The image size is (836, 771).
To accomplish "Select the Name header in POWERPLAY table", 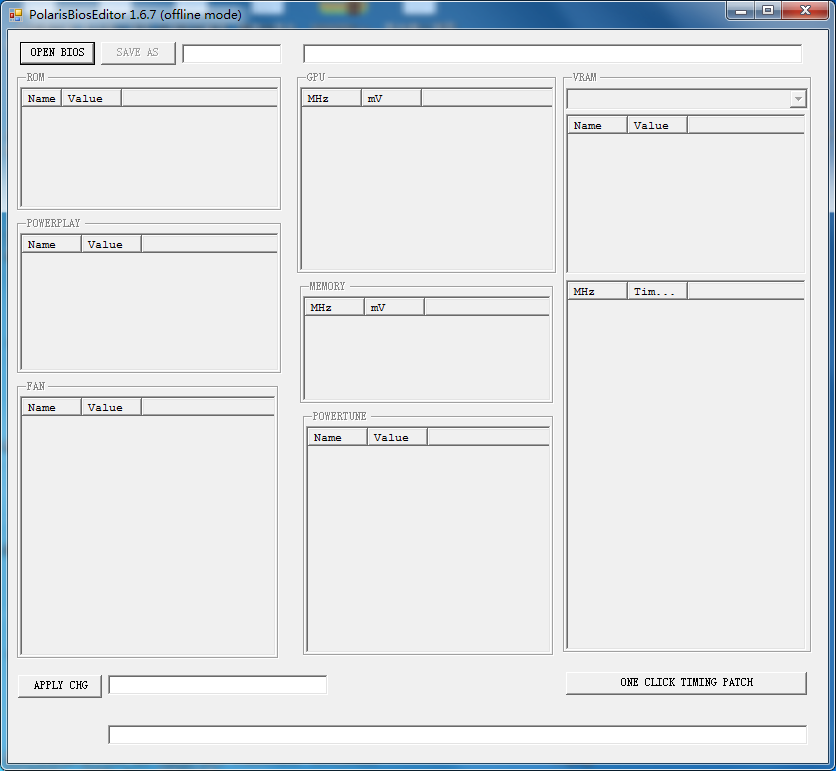I will pos(52,244).
